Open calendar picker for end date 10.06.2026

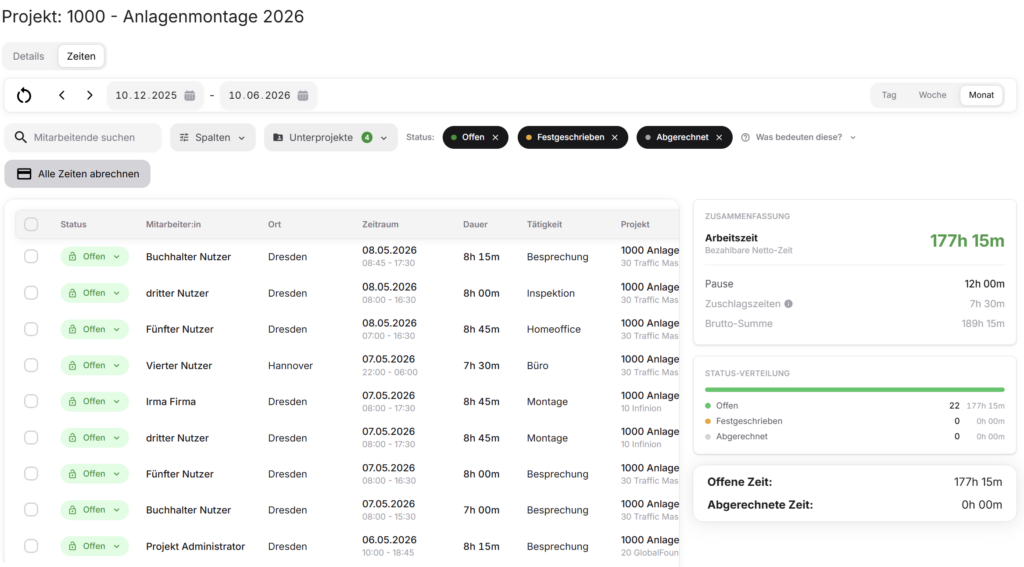click(303, 95)
